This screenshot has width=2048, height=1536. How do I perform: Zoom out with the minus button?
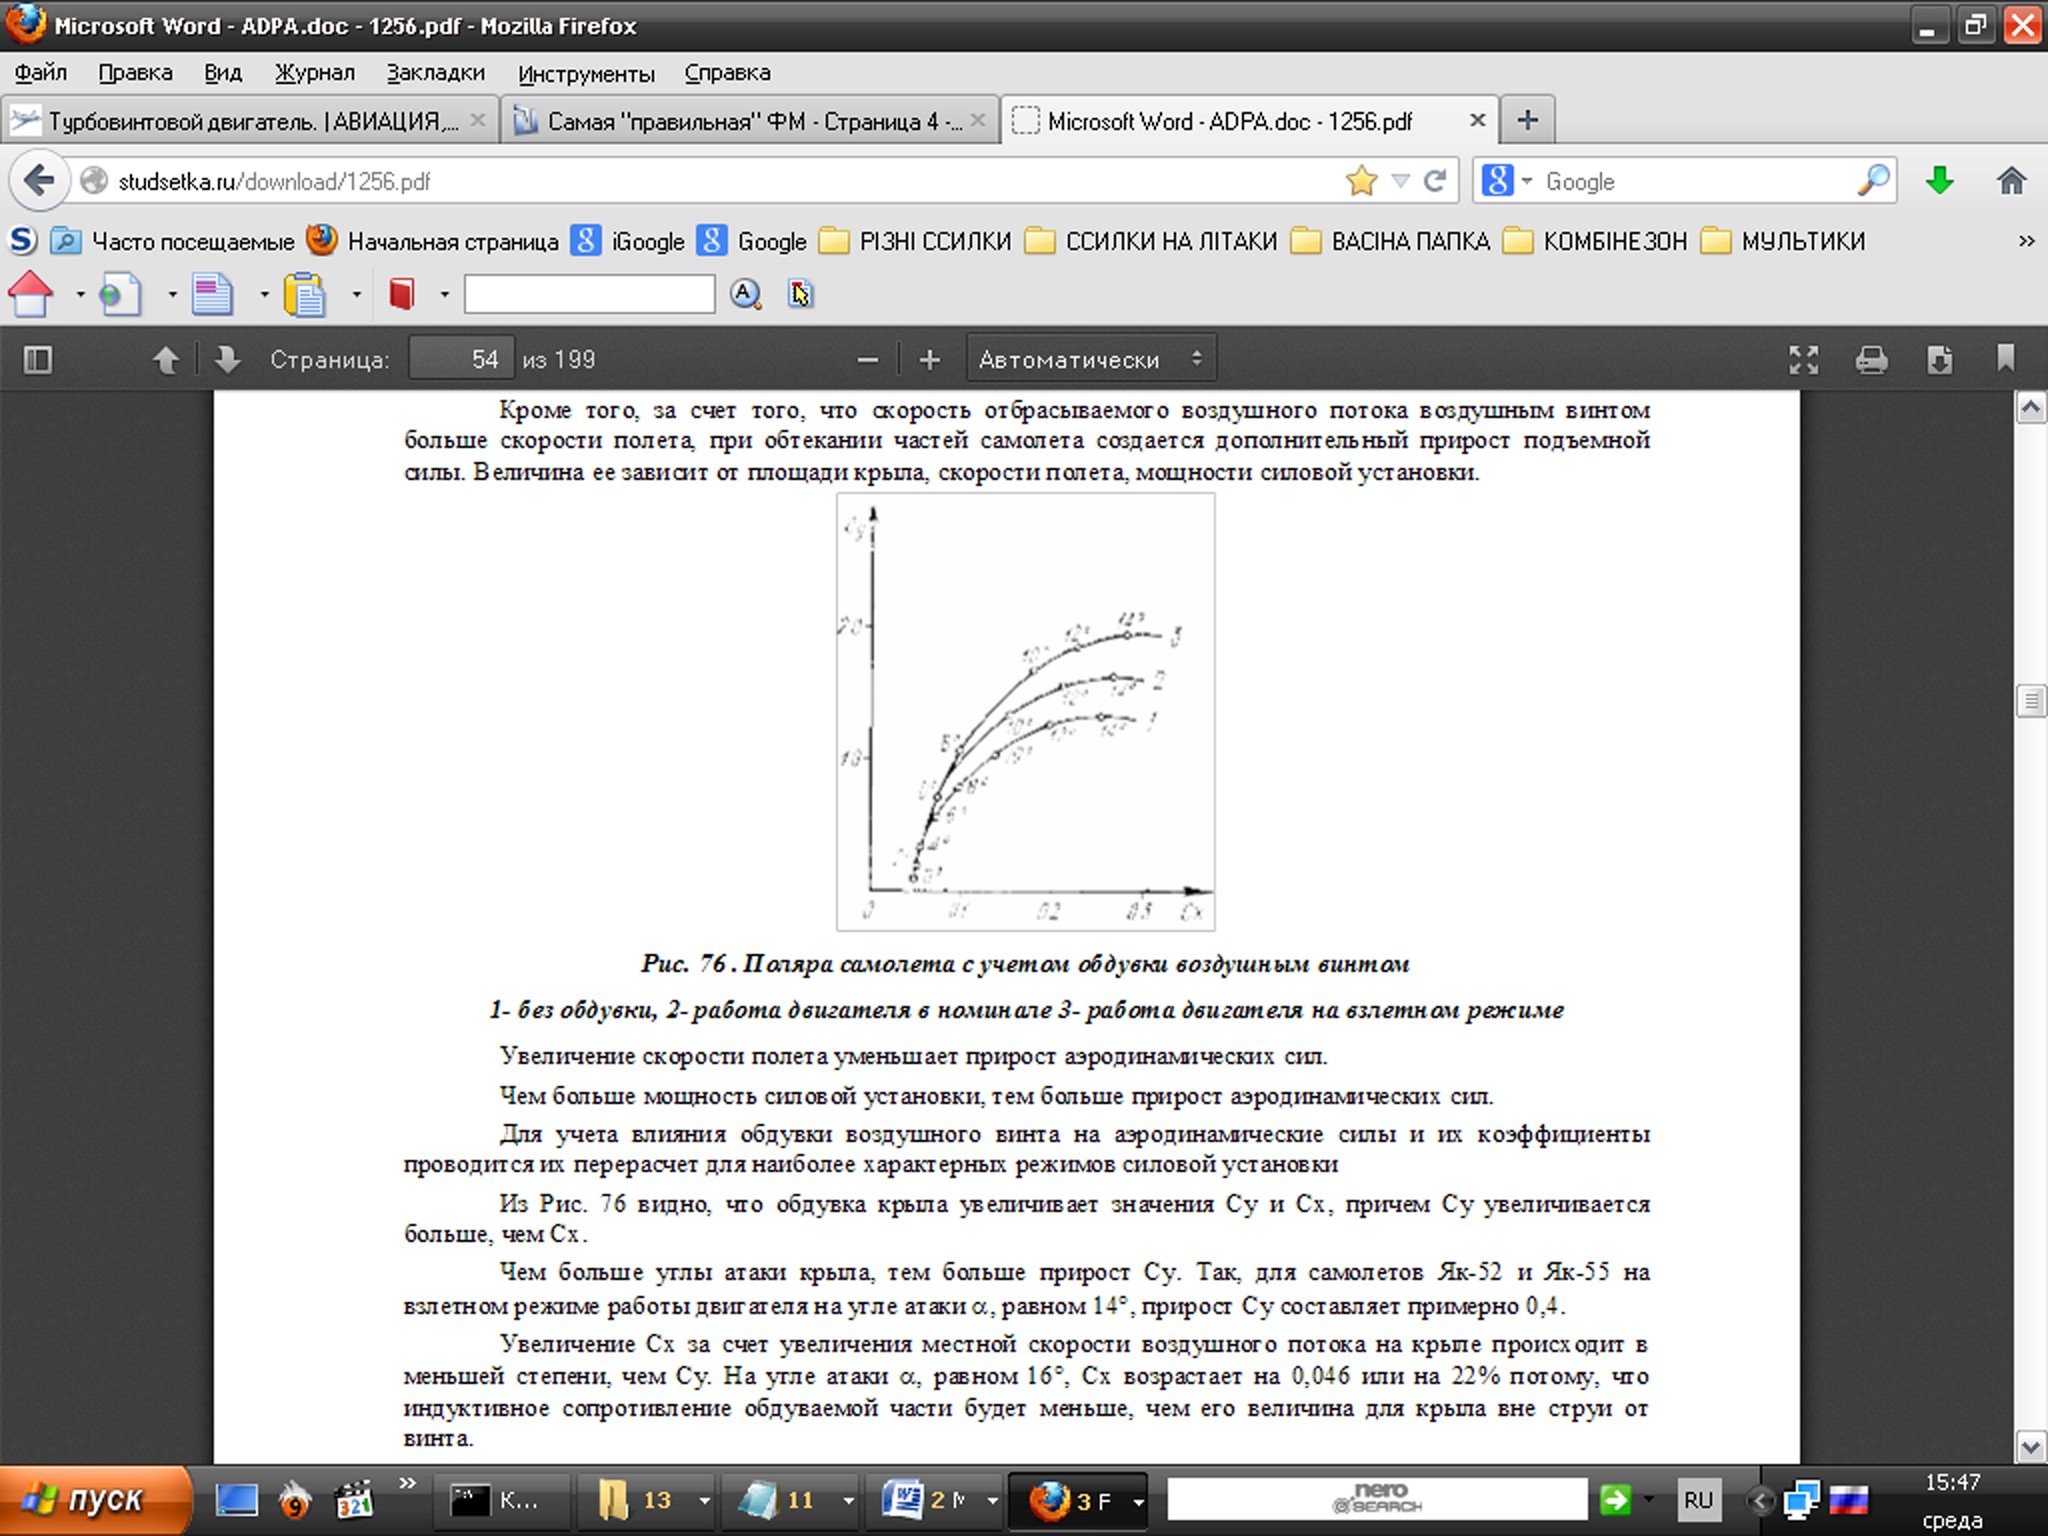click(867, 359)
